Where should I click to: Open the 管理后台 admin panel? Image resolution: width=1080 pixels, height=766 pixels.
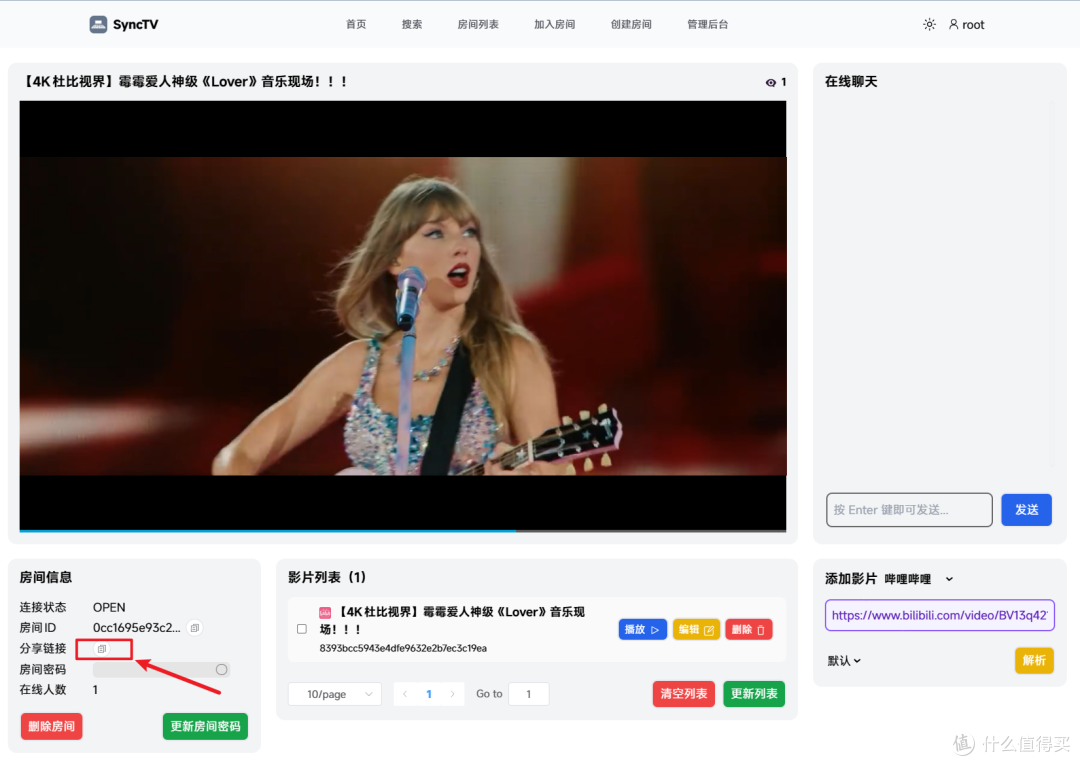click(x=707, y=23)
